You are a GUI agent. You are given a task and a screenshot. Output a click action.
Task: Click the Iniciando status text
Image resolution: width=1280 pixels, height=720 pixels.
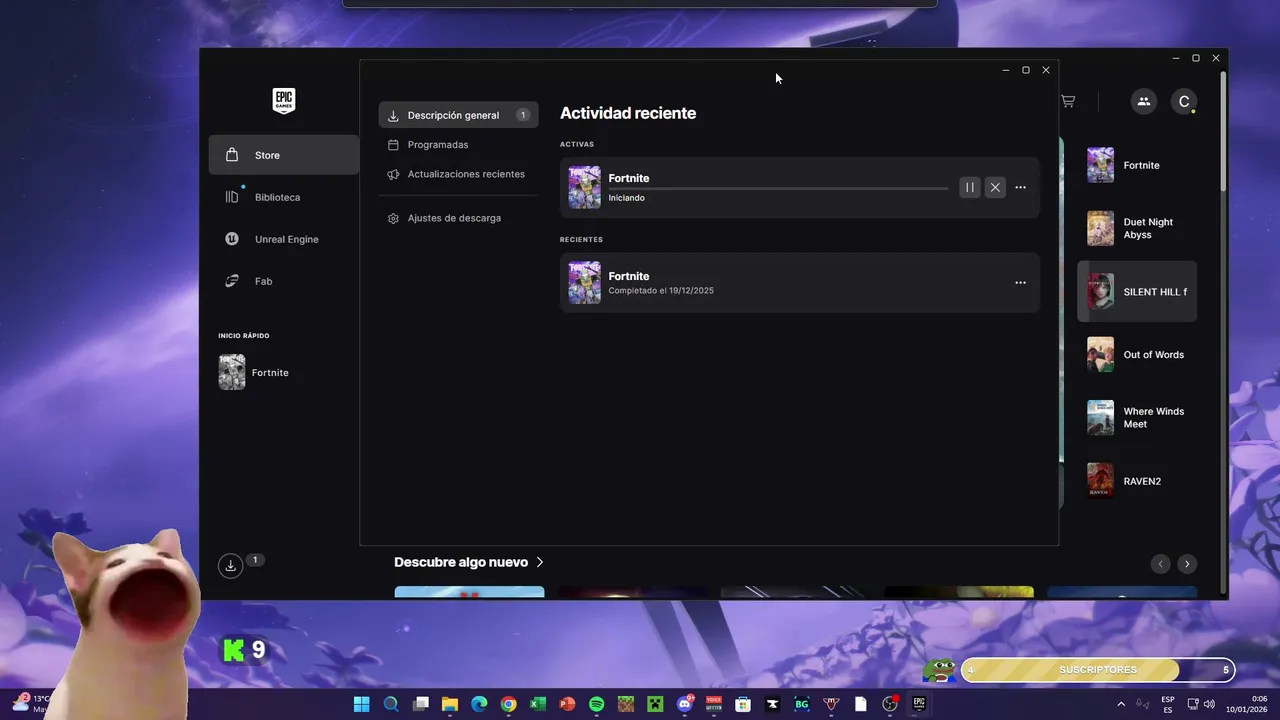627,198
